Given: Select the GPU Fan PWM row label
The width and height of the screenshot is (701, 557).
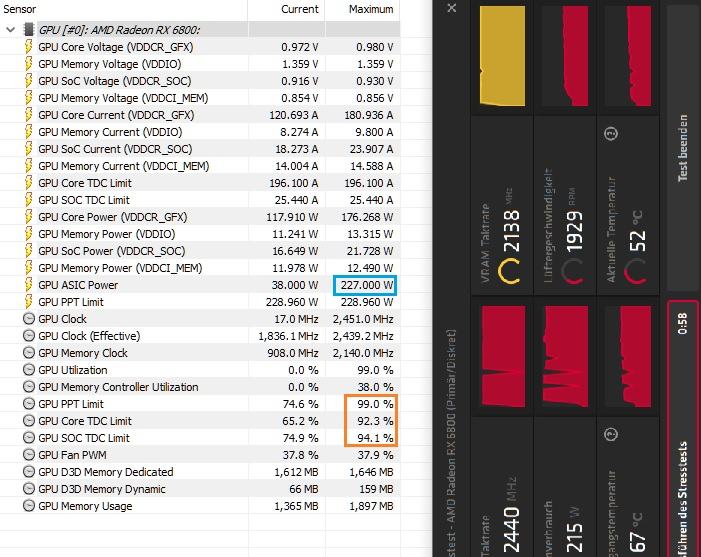Looking at the screenshot, I should [x=72, y=455].
